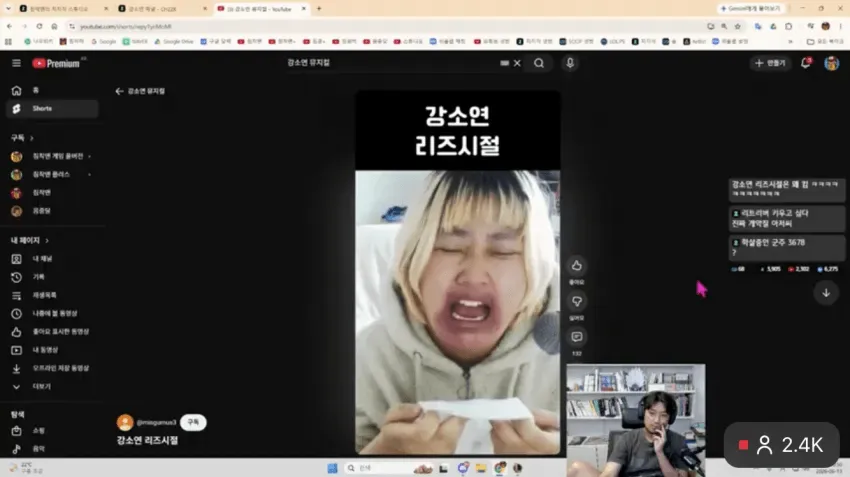Expand the 구독 subscriptions section
Viewport: 850px width, 477px height.
tap(22, 138)
